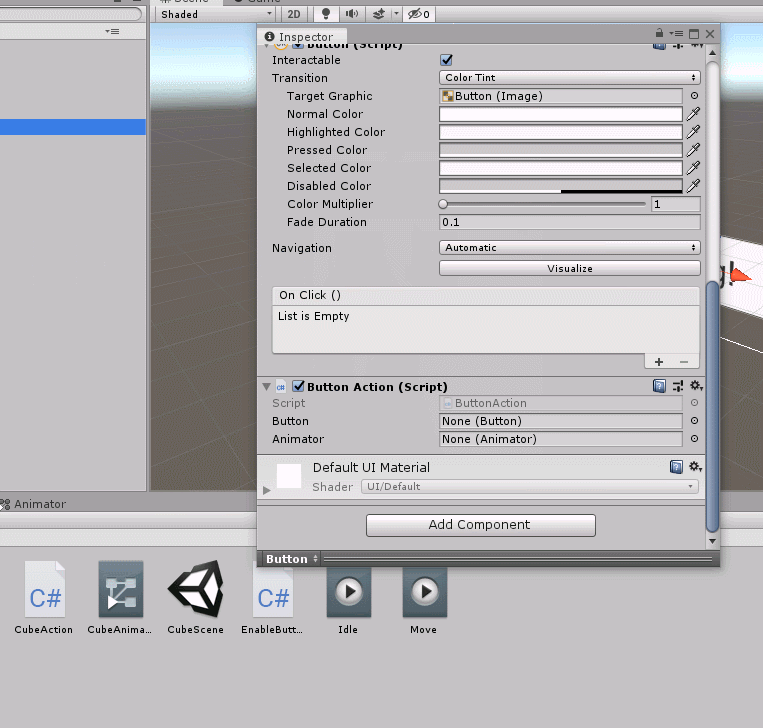Open the Transition Color Tint dropdown
Viewport: 763px width, 728px height.
tap(569, 78)
